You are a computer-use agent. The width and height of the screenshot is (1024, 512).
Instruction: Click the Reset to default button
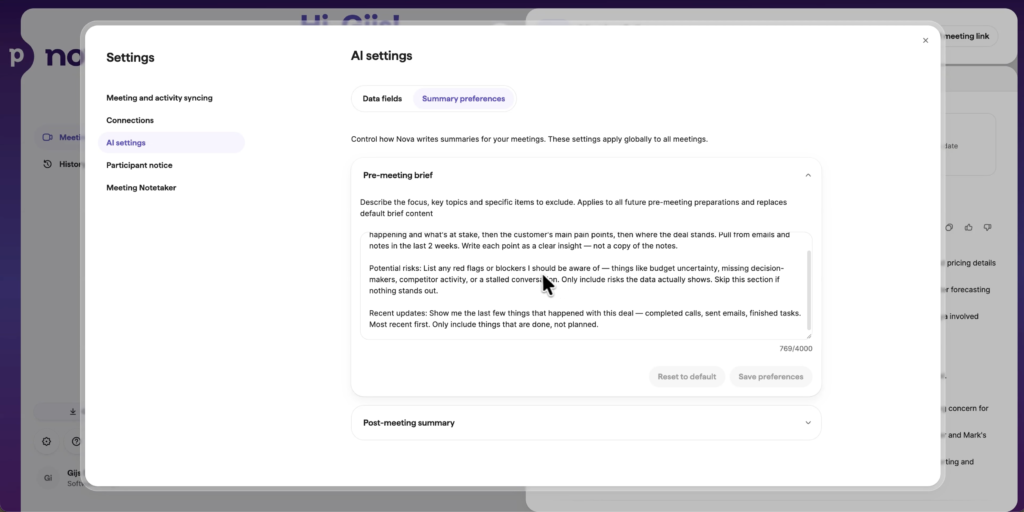tap(686, 377)
